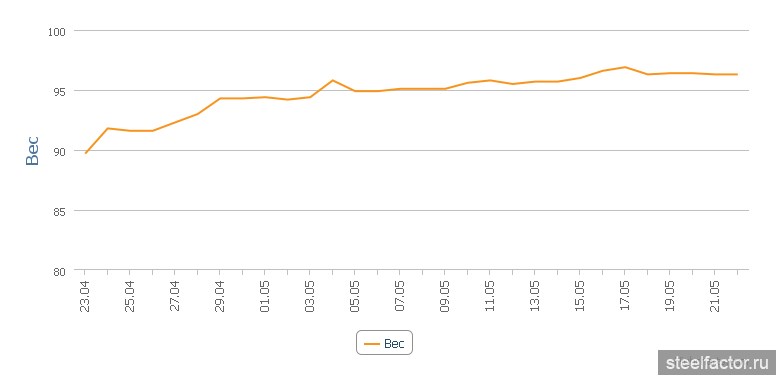This screenshot has height=375, width=776.
Task: Select the 25.04 date label
Action: pos(130,297)
